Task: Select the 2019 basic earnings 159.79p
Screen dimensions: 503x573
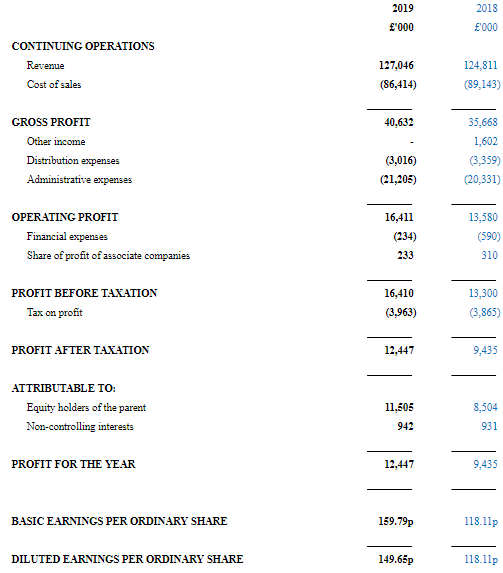Action: [x=396, y=521]
